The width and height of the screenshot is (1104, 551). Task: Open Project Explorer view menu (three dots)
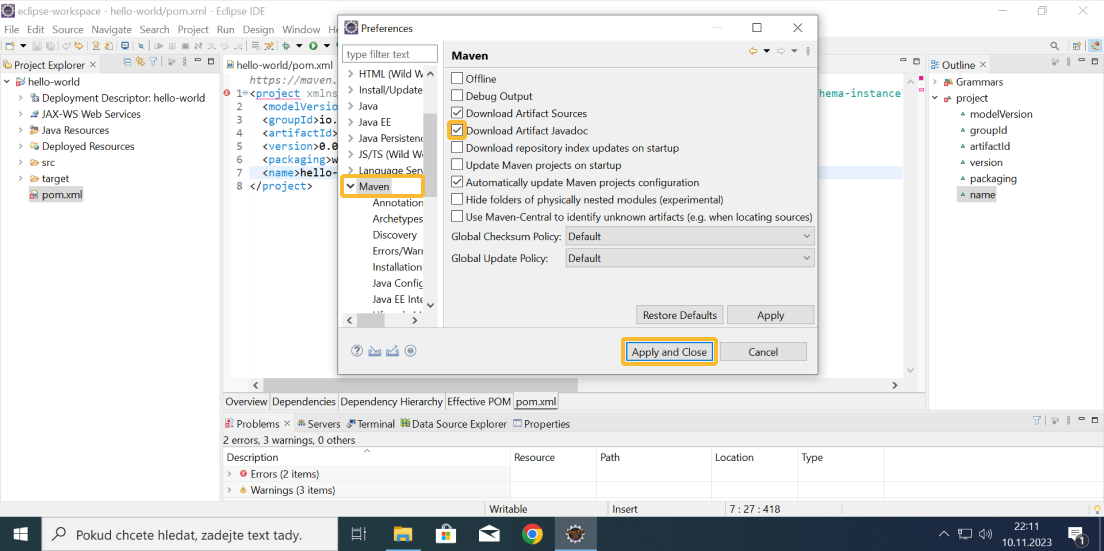(184, 62)
